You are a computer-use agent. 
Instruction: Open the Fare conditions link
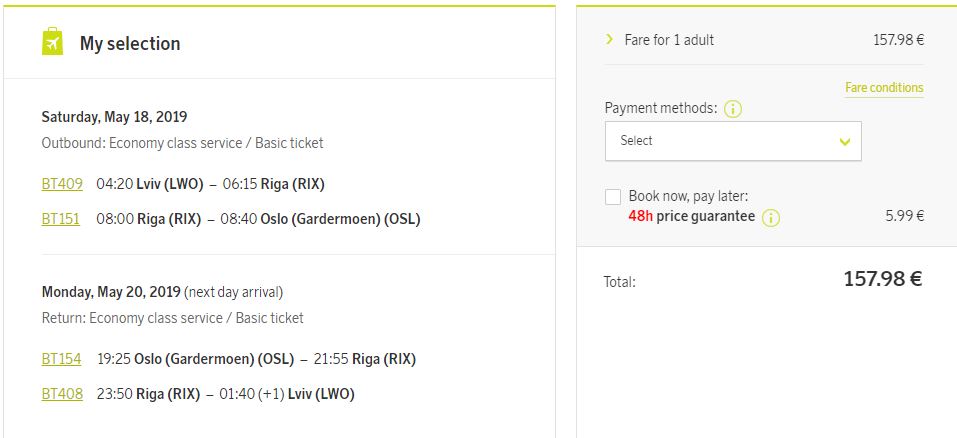pyautogui.click(x=884, y=88)
